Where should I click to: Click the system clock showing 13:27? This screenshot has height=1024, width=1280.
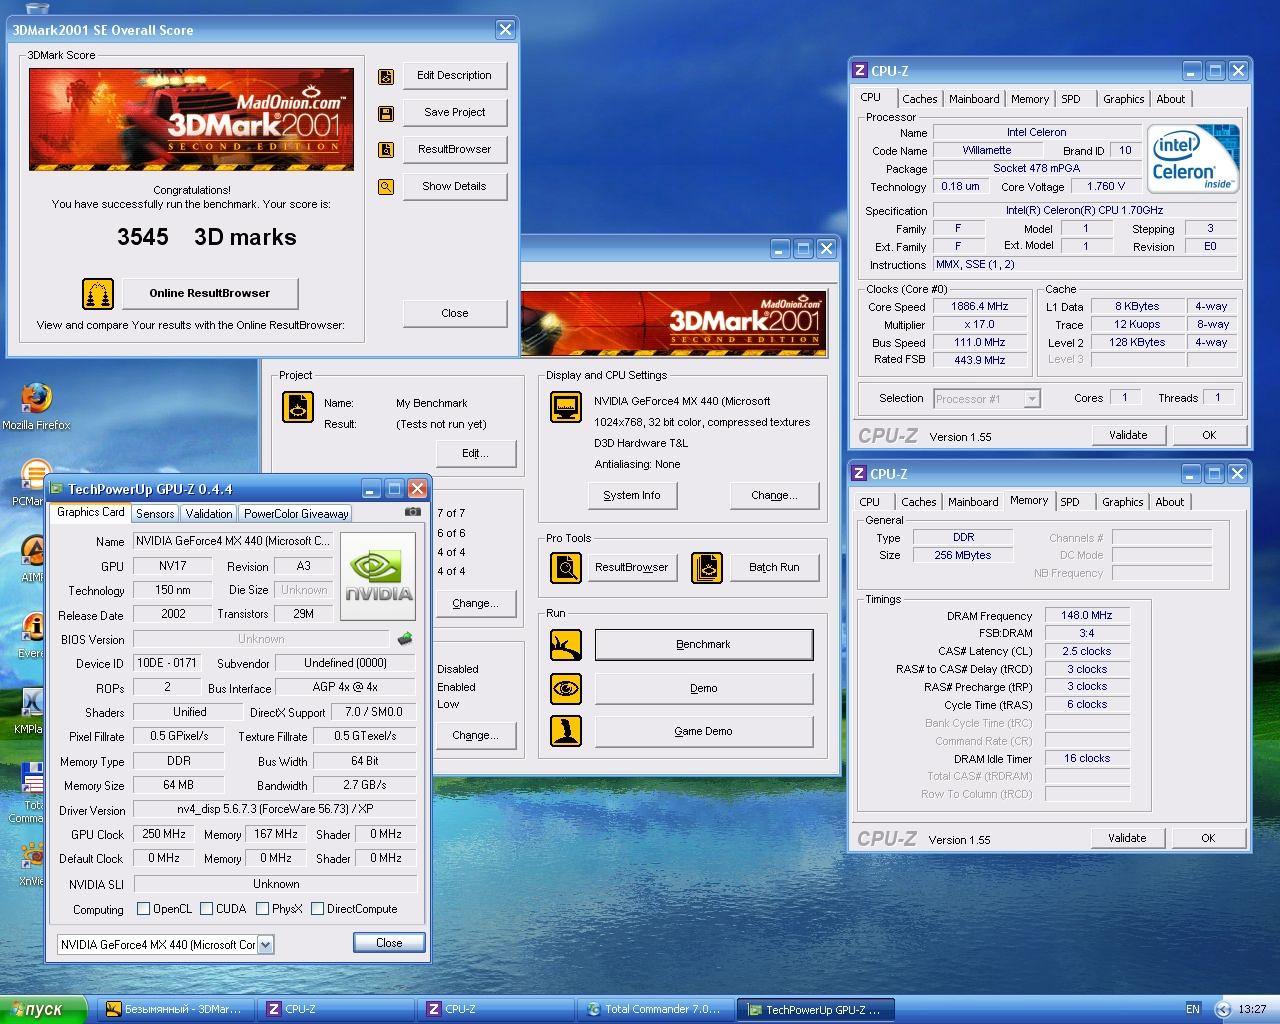click(1252, 1009)
